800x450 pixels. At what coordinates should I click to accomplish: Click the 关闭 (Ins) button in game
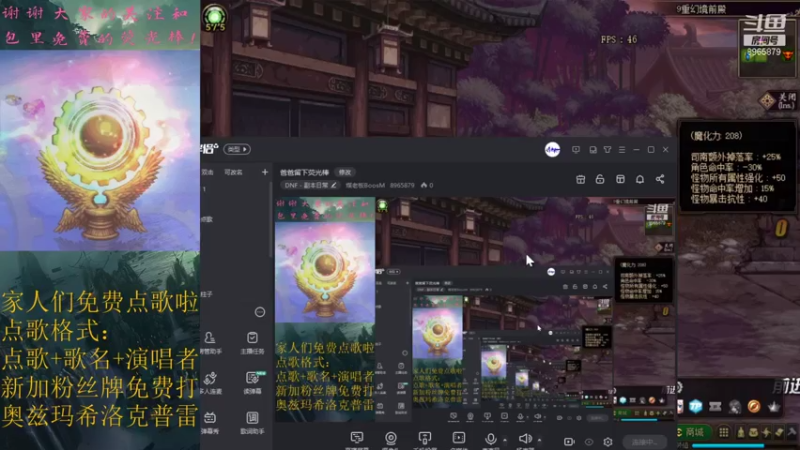[778, 101]
